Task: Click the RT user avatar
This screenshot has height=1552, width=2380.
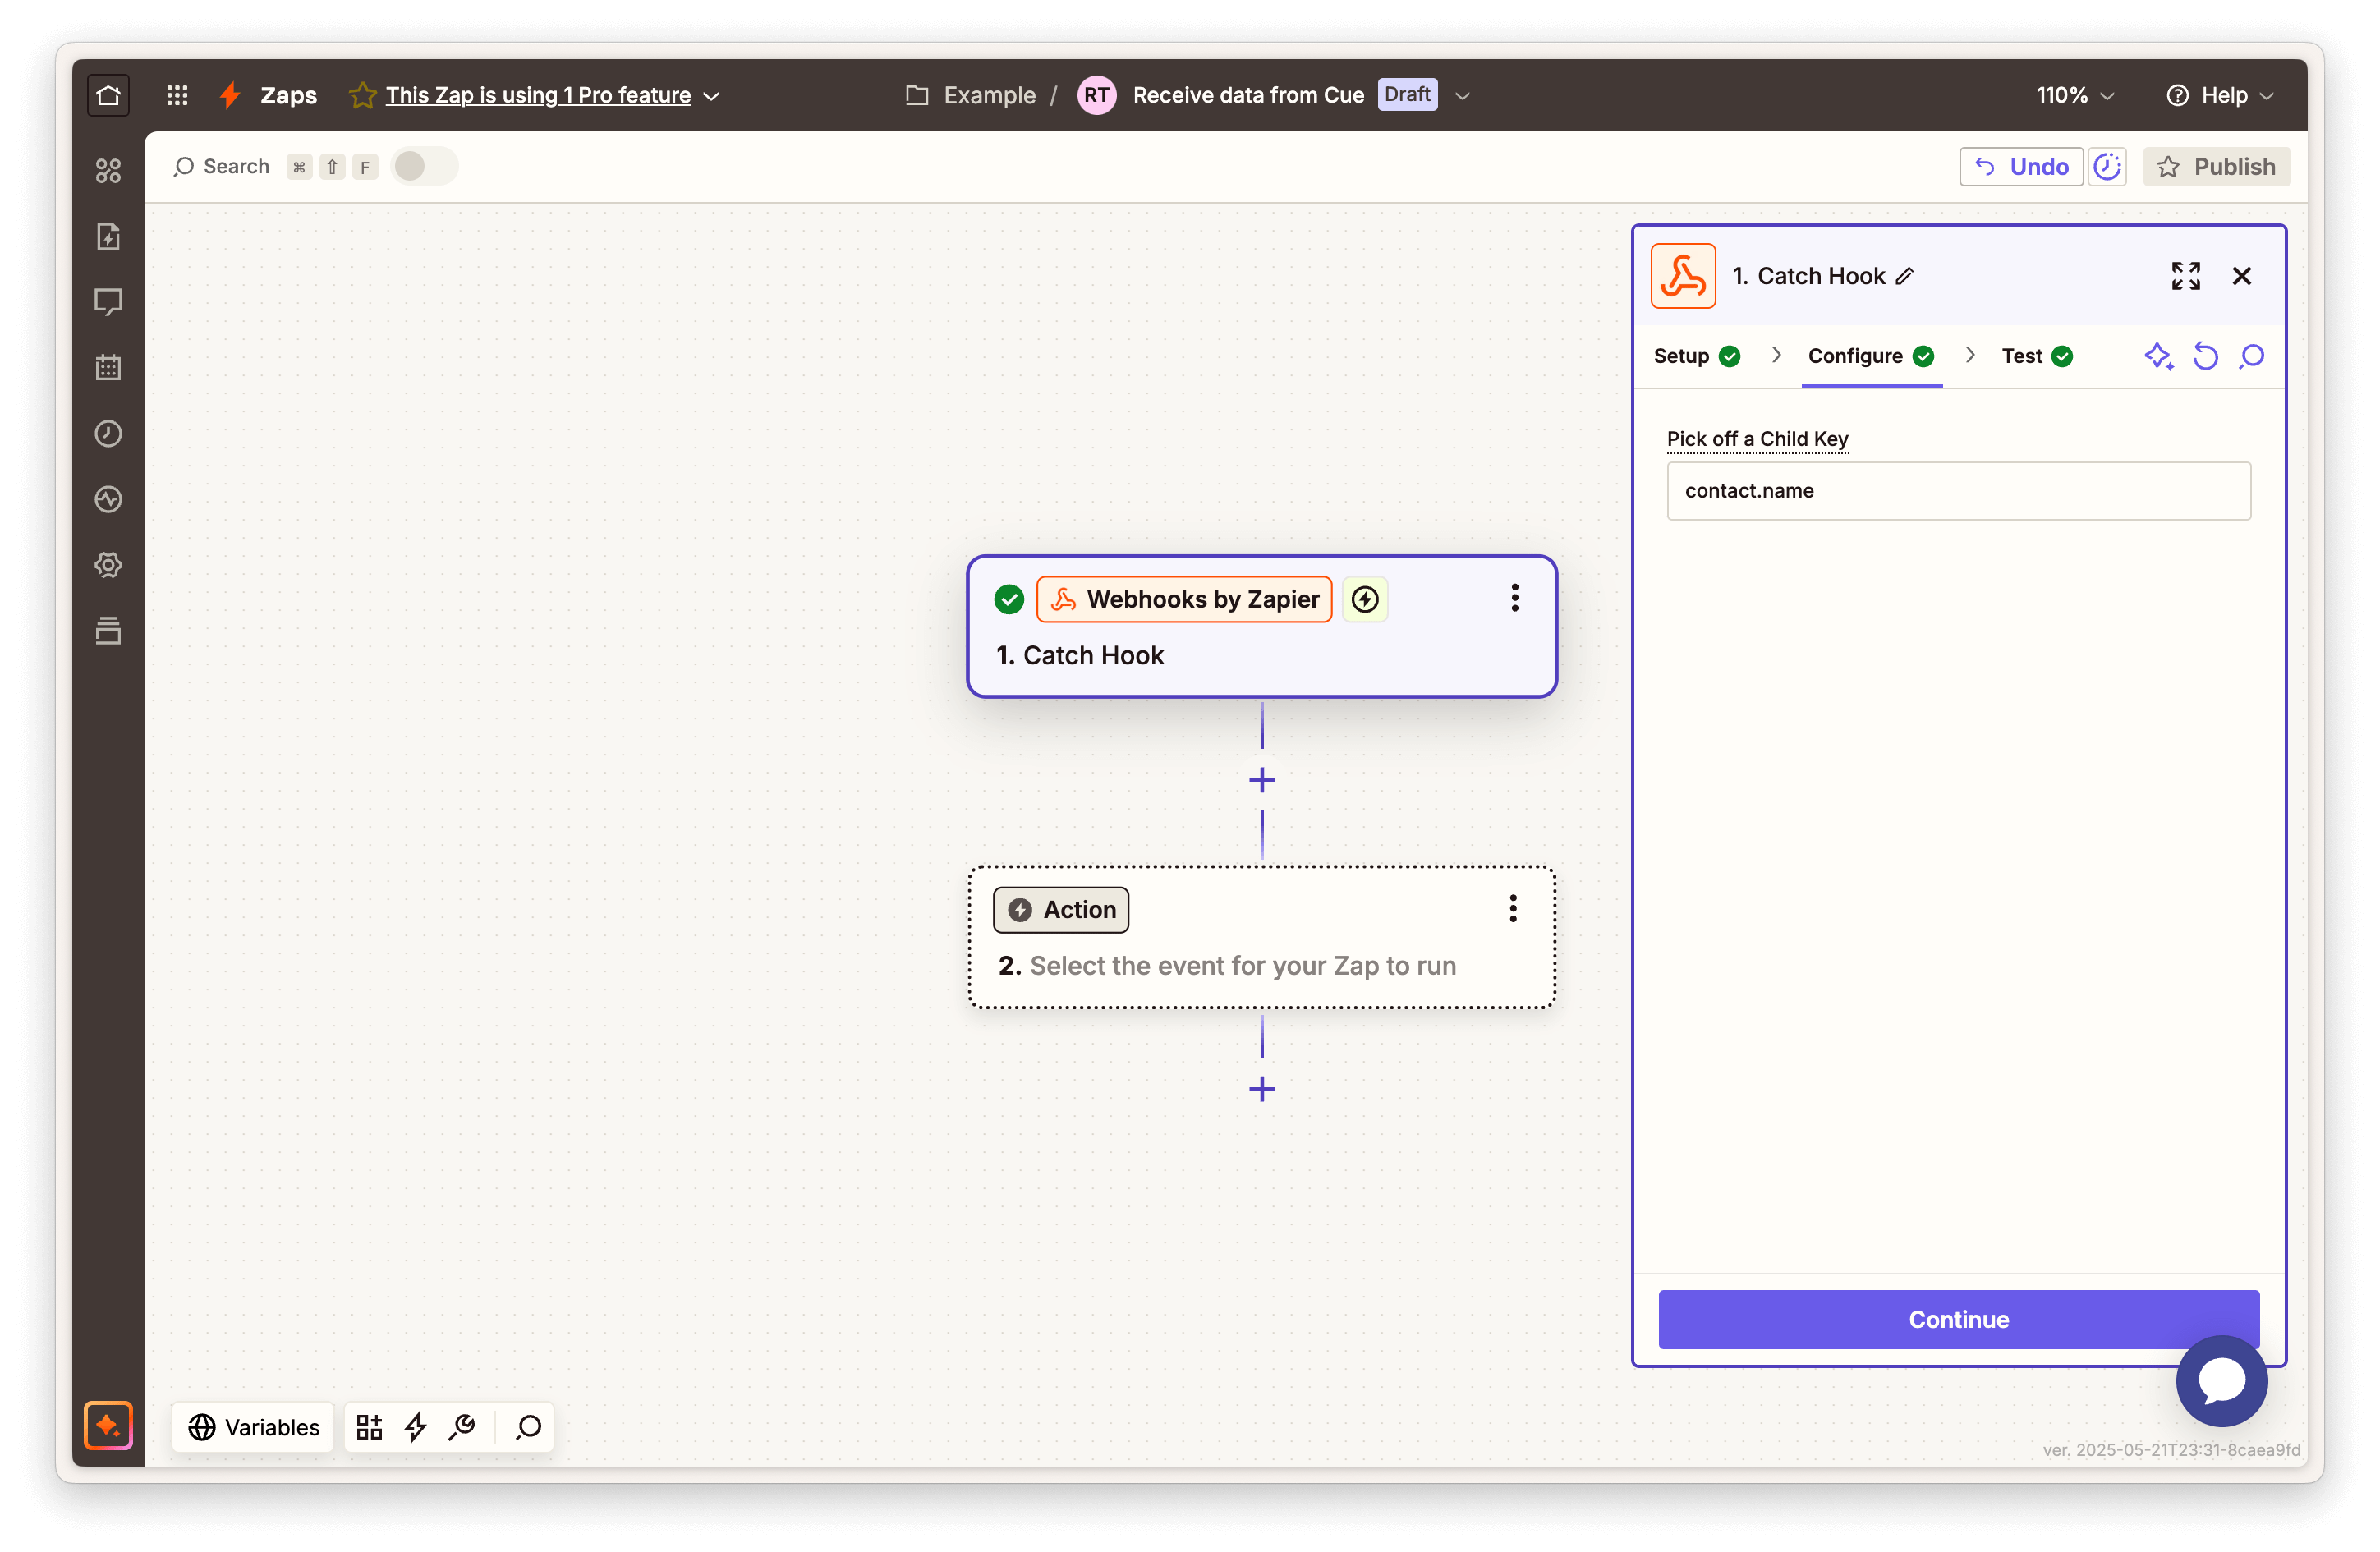Action: pos(1096,95)
